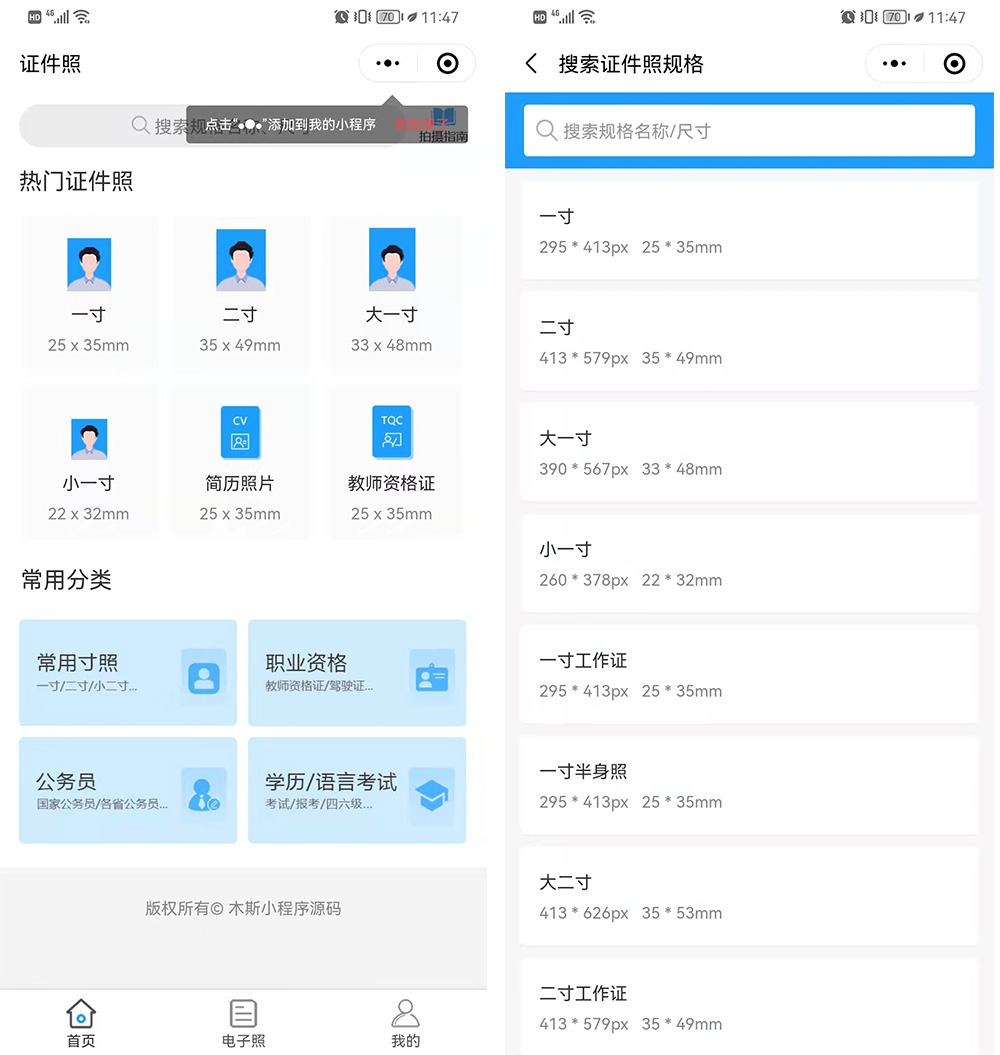
Task: Open the 常用寸照 category card
Action: pos(128,672)
